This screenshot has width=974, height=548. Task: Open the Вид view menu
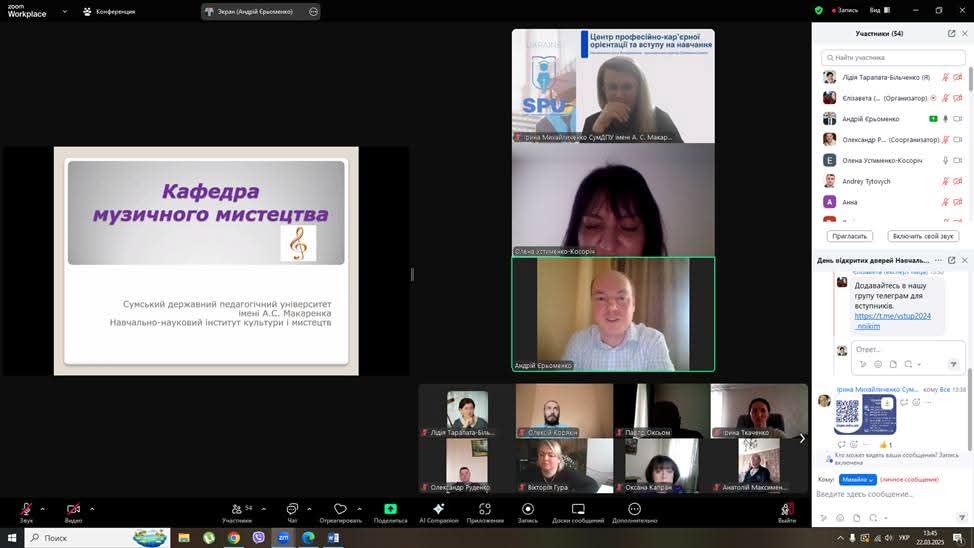(x=880, y=11)
